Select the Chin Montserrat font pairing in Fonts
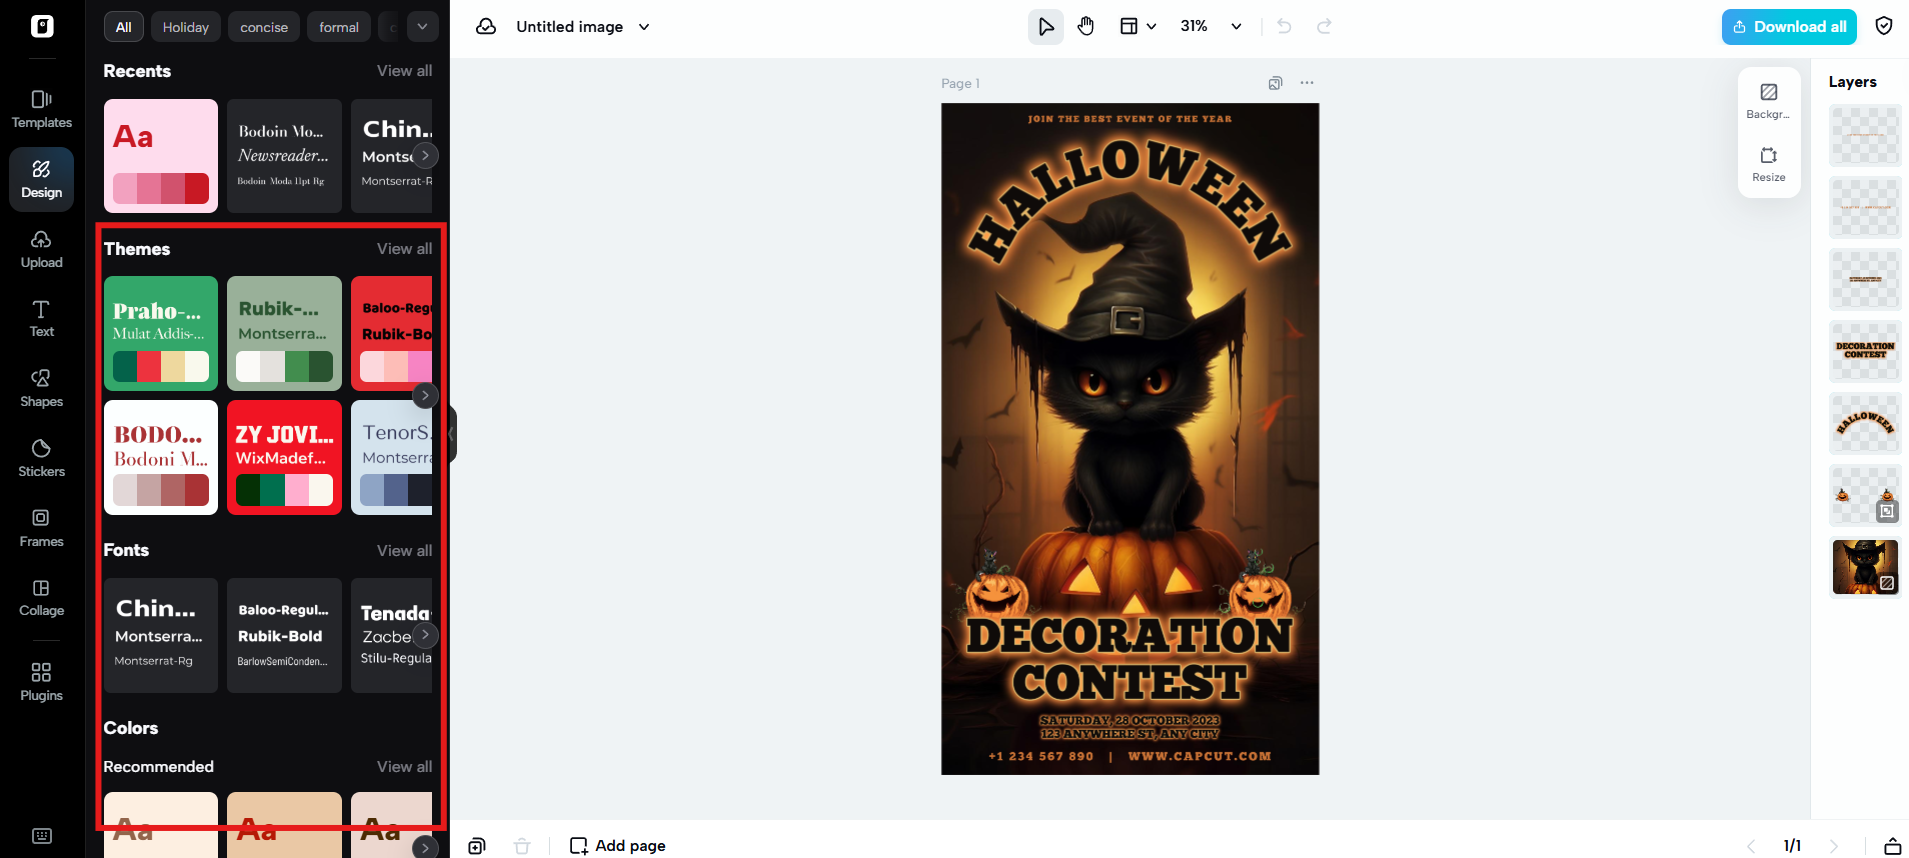 [x=161, y=635]
